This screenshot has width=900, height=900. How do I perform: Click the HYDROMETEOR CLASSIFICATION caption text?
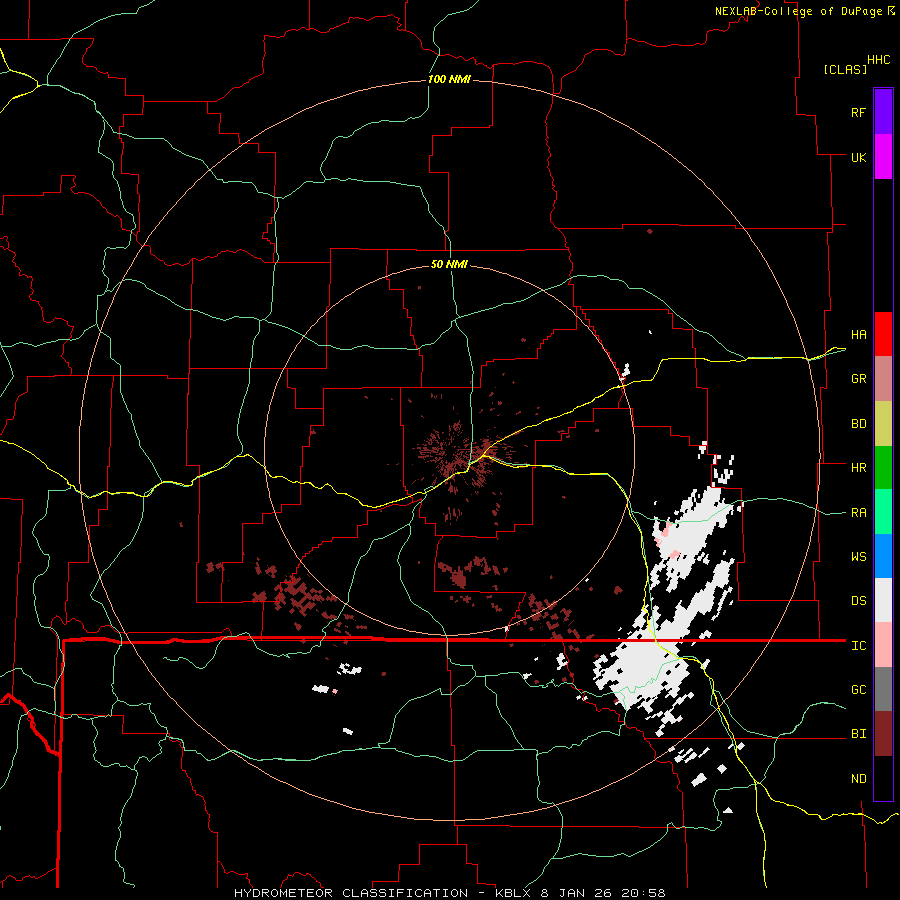pos(351,893)
